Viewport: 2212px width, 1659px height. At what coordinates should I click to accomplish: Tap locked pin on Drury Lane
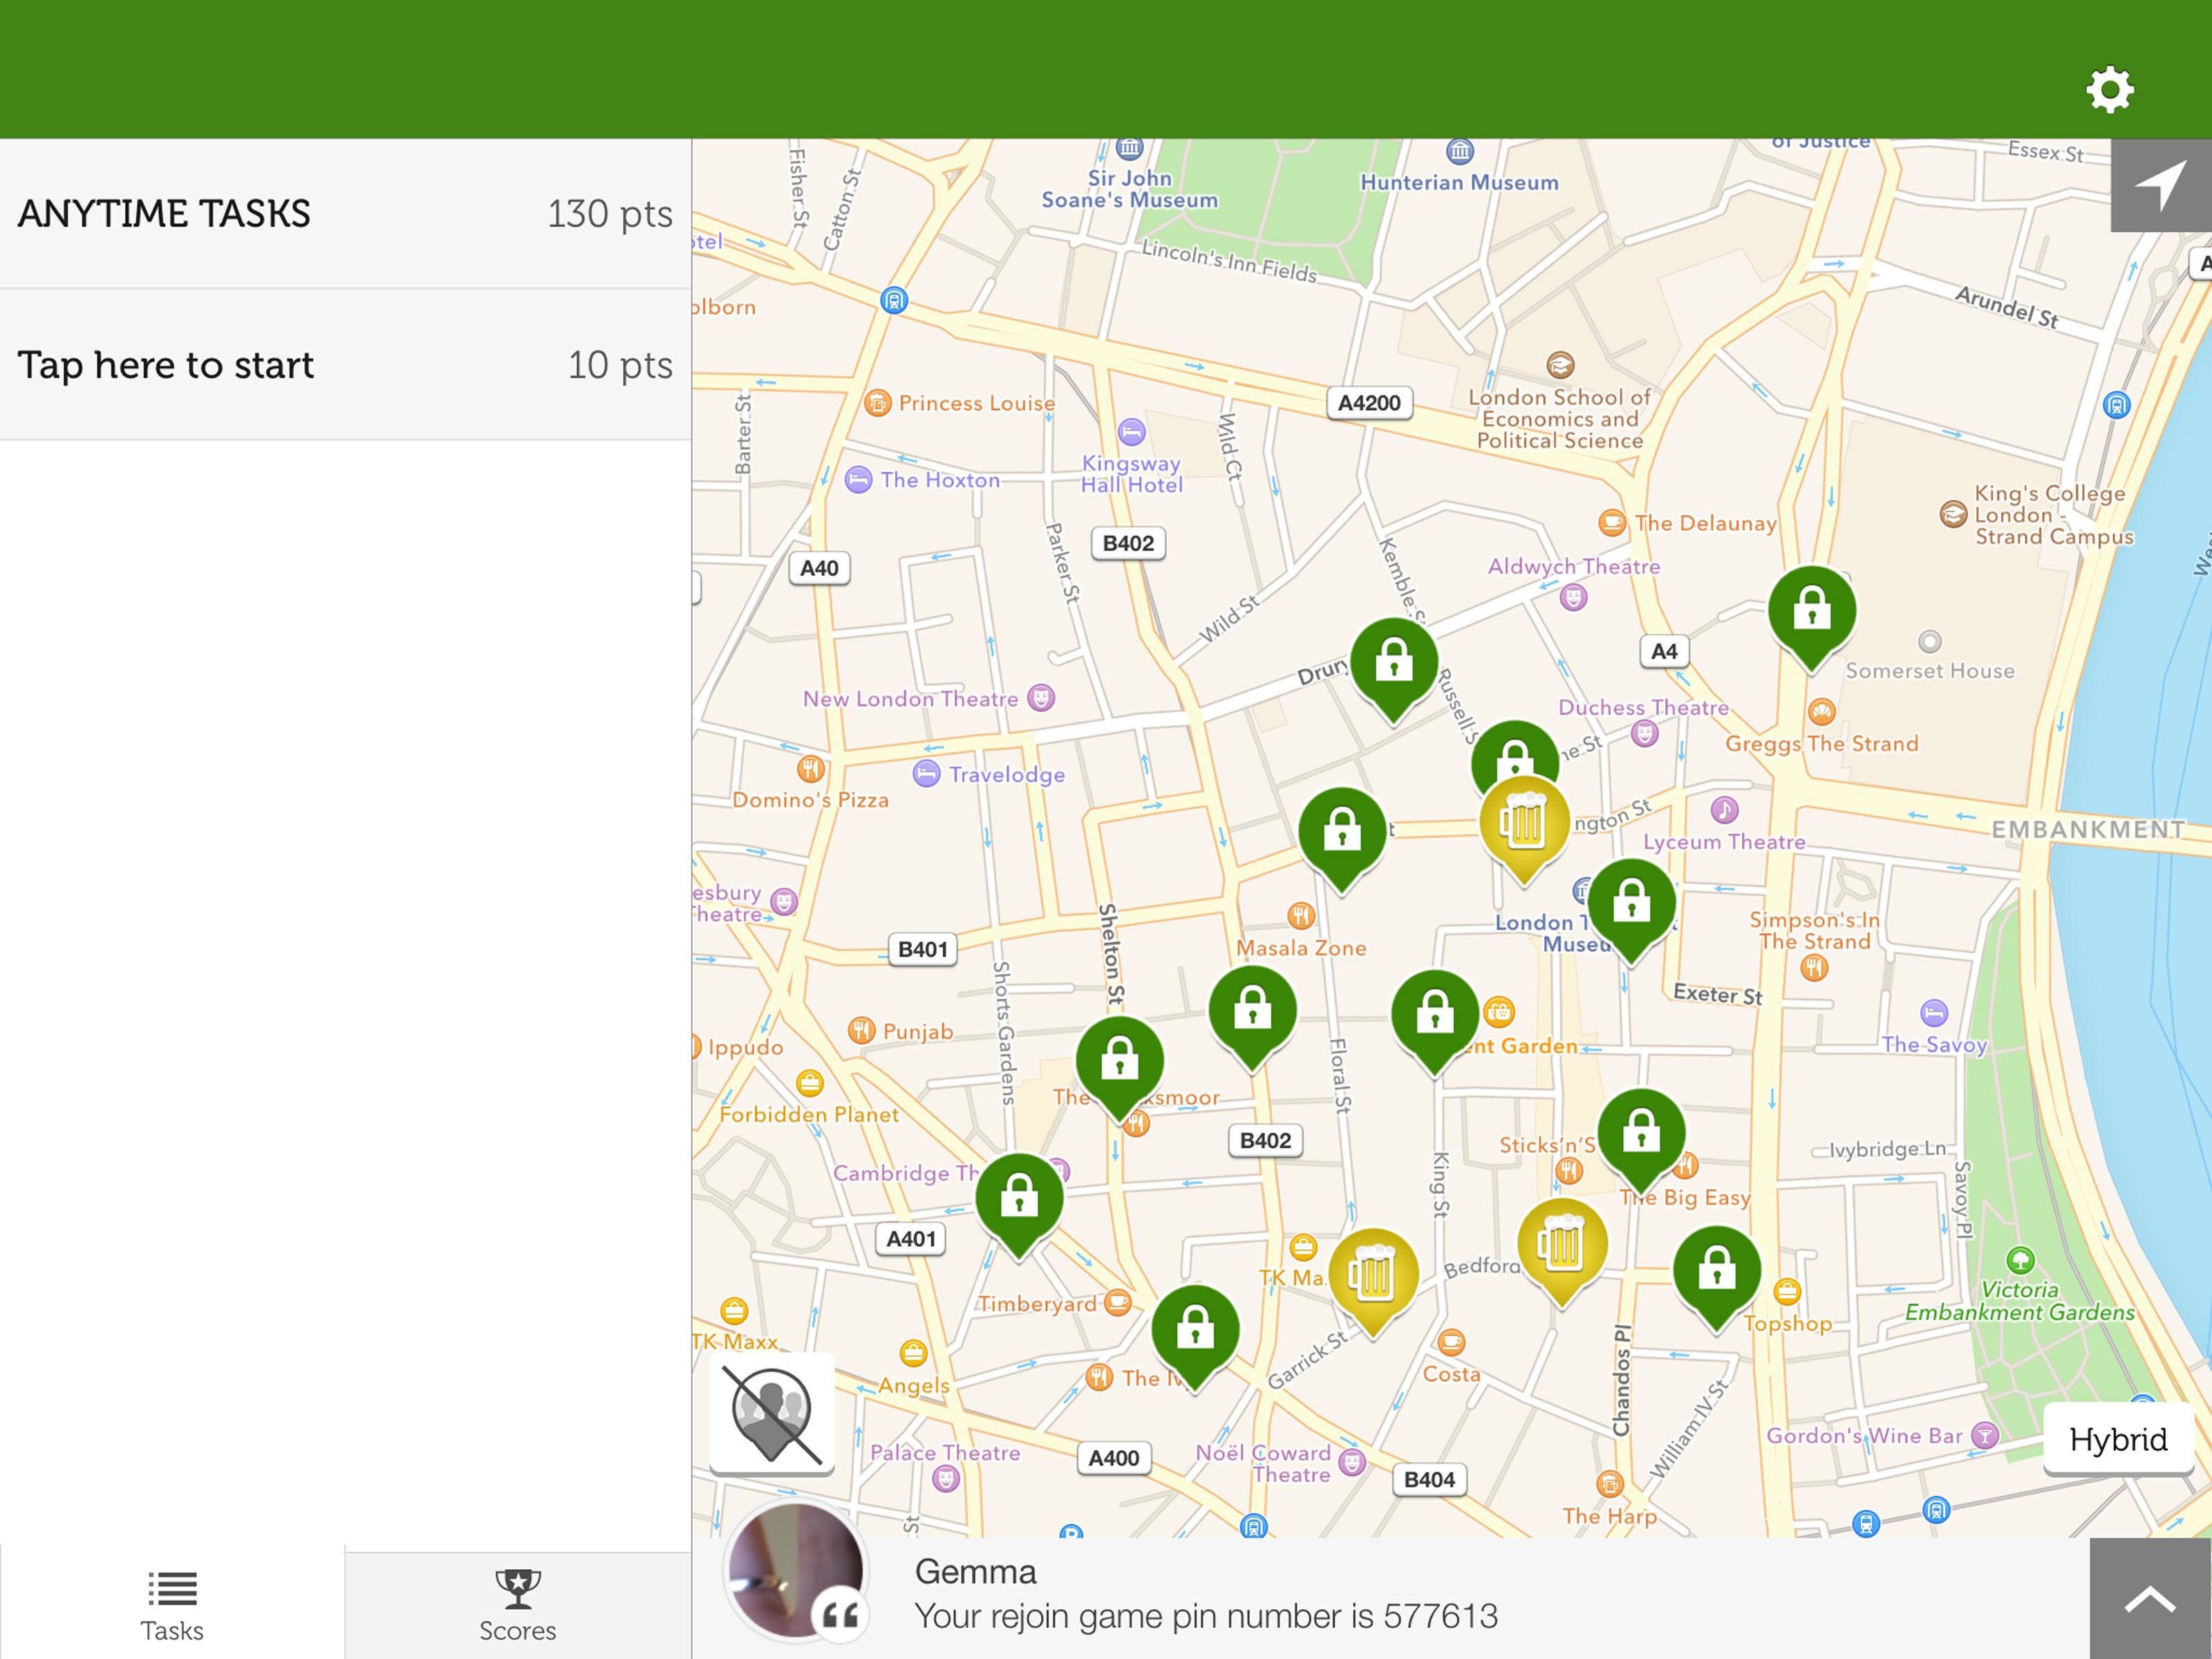point(1393,663)
